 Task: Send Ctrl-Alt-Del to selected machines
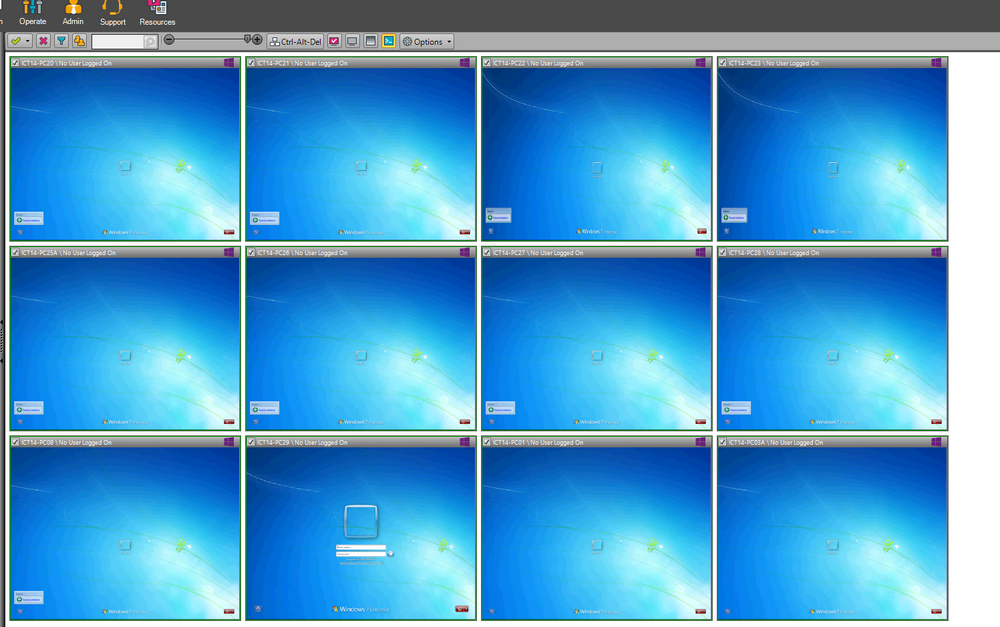(295, 41)
